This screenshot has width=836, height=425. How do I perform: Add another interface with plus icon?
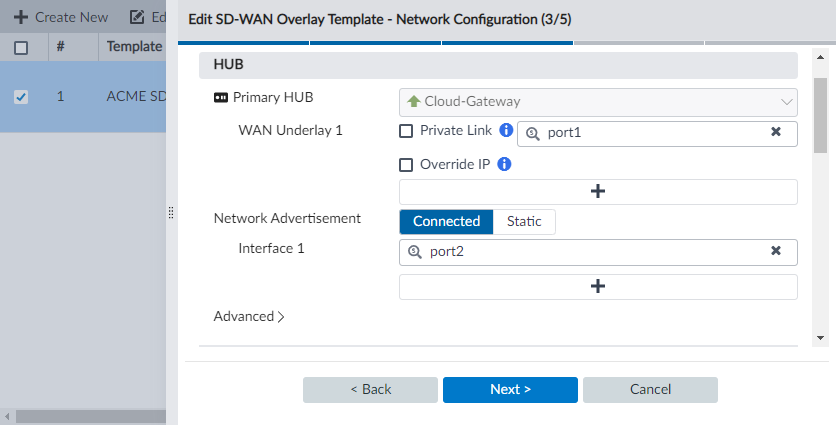598,287
